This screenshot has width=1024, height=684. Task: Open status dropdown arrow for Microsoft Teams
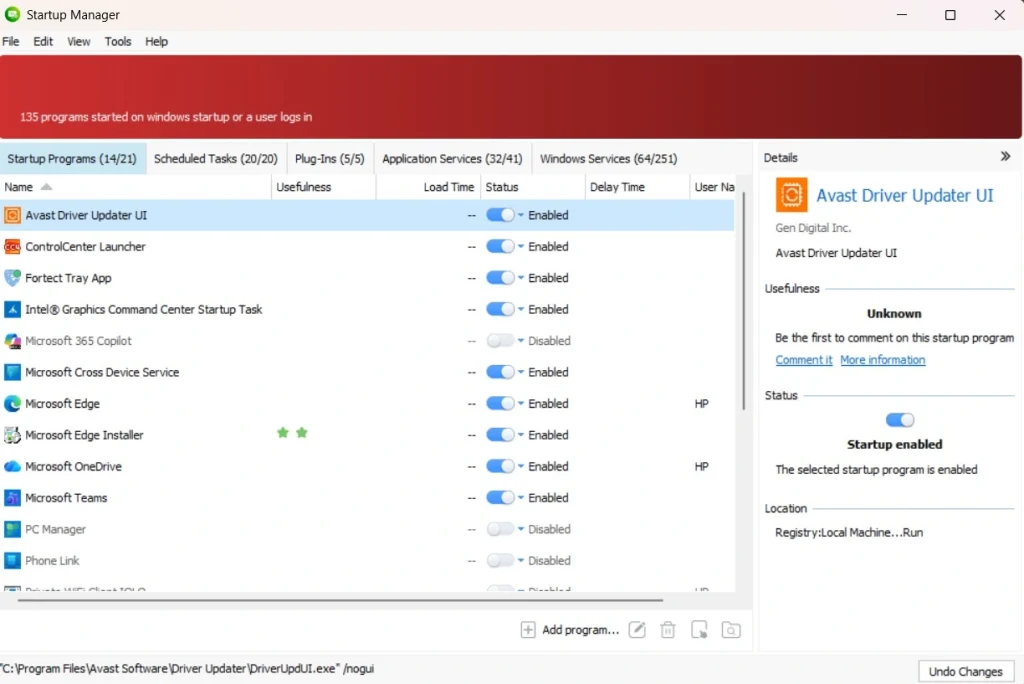520,498
